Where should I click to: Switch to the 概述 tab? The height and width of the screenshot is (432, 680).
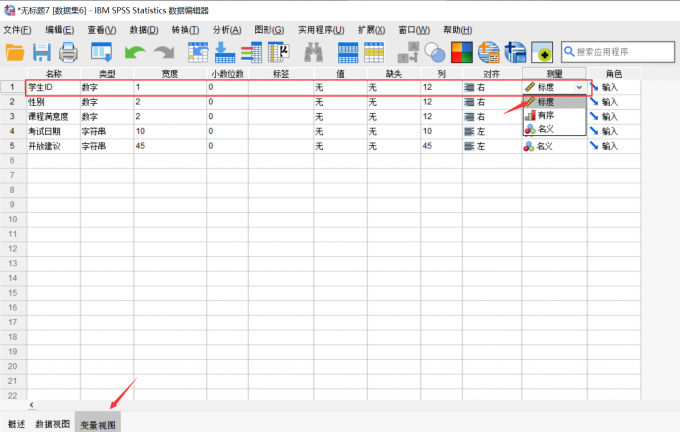coord(15,424)
